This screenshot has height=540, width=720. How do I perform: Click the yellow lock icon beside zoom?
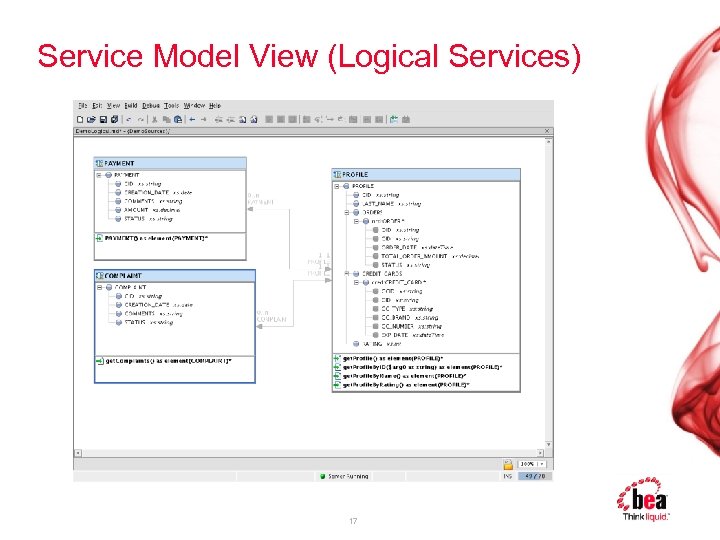click(508, 464)
